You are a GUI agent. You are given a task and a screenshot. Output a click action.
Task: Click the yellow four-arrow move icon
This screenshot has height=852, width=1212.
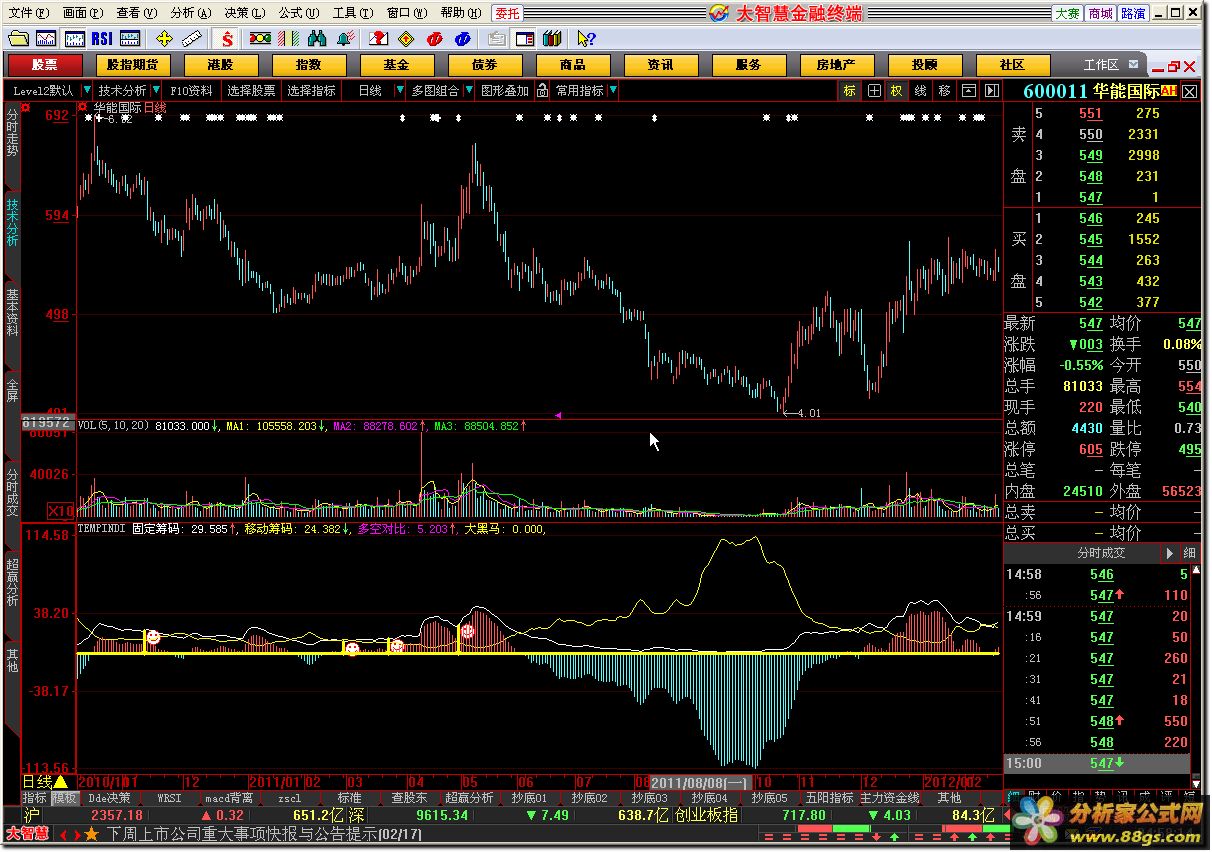click(164, 39)
